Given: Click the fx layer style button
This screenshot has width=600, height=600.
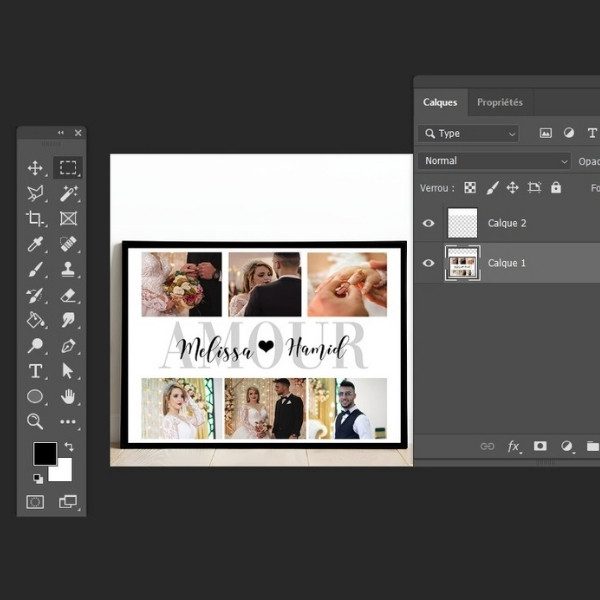Looking at the screenshot, I should click(x=514, y=446).
